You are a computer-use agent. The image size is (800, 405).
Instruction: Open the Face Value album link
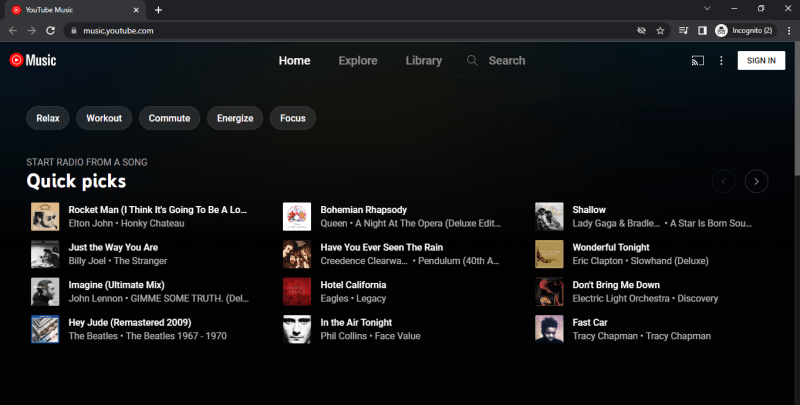tap(397, 336)
